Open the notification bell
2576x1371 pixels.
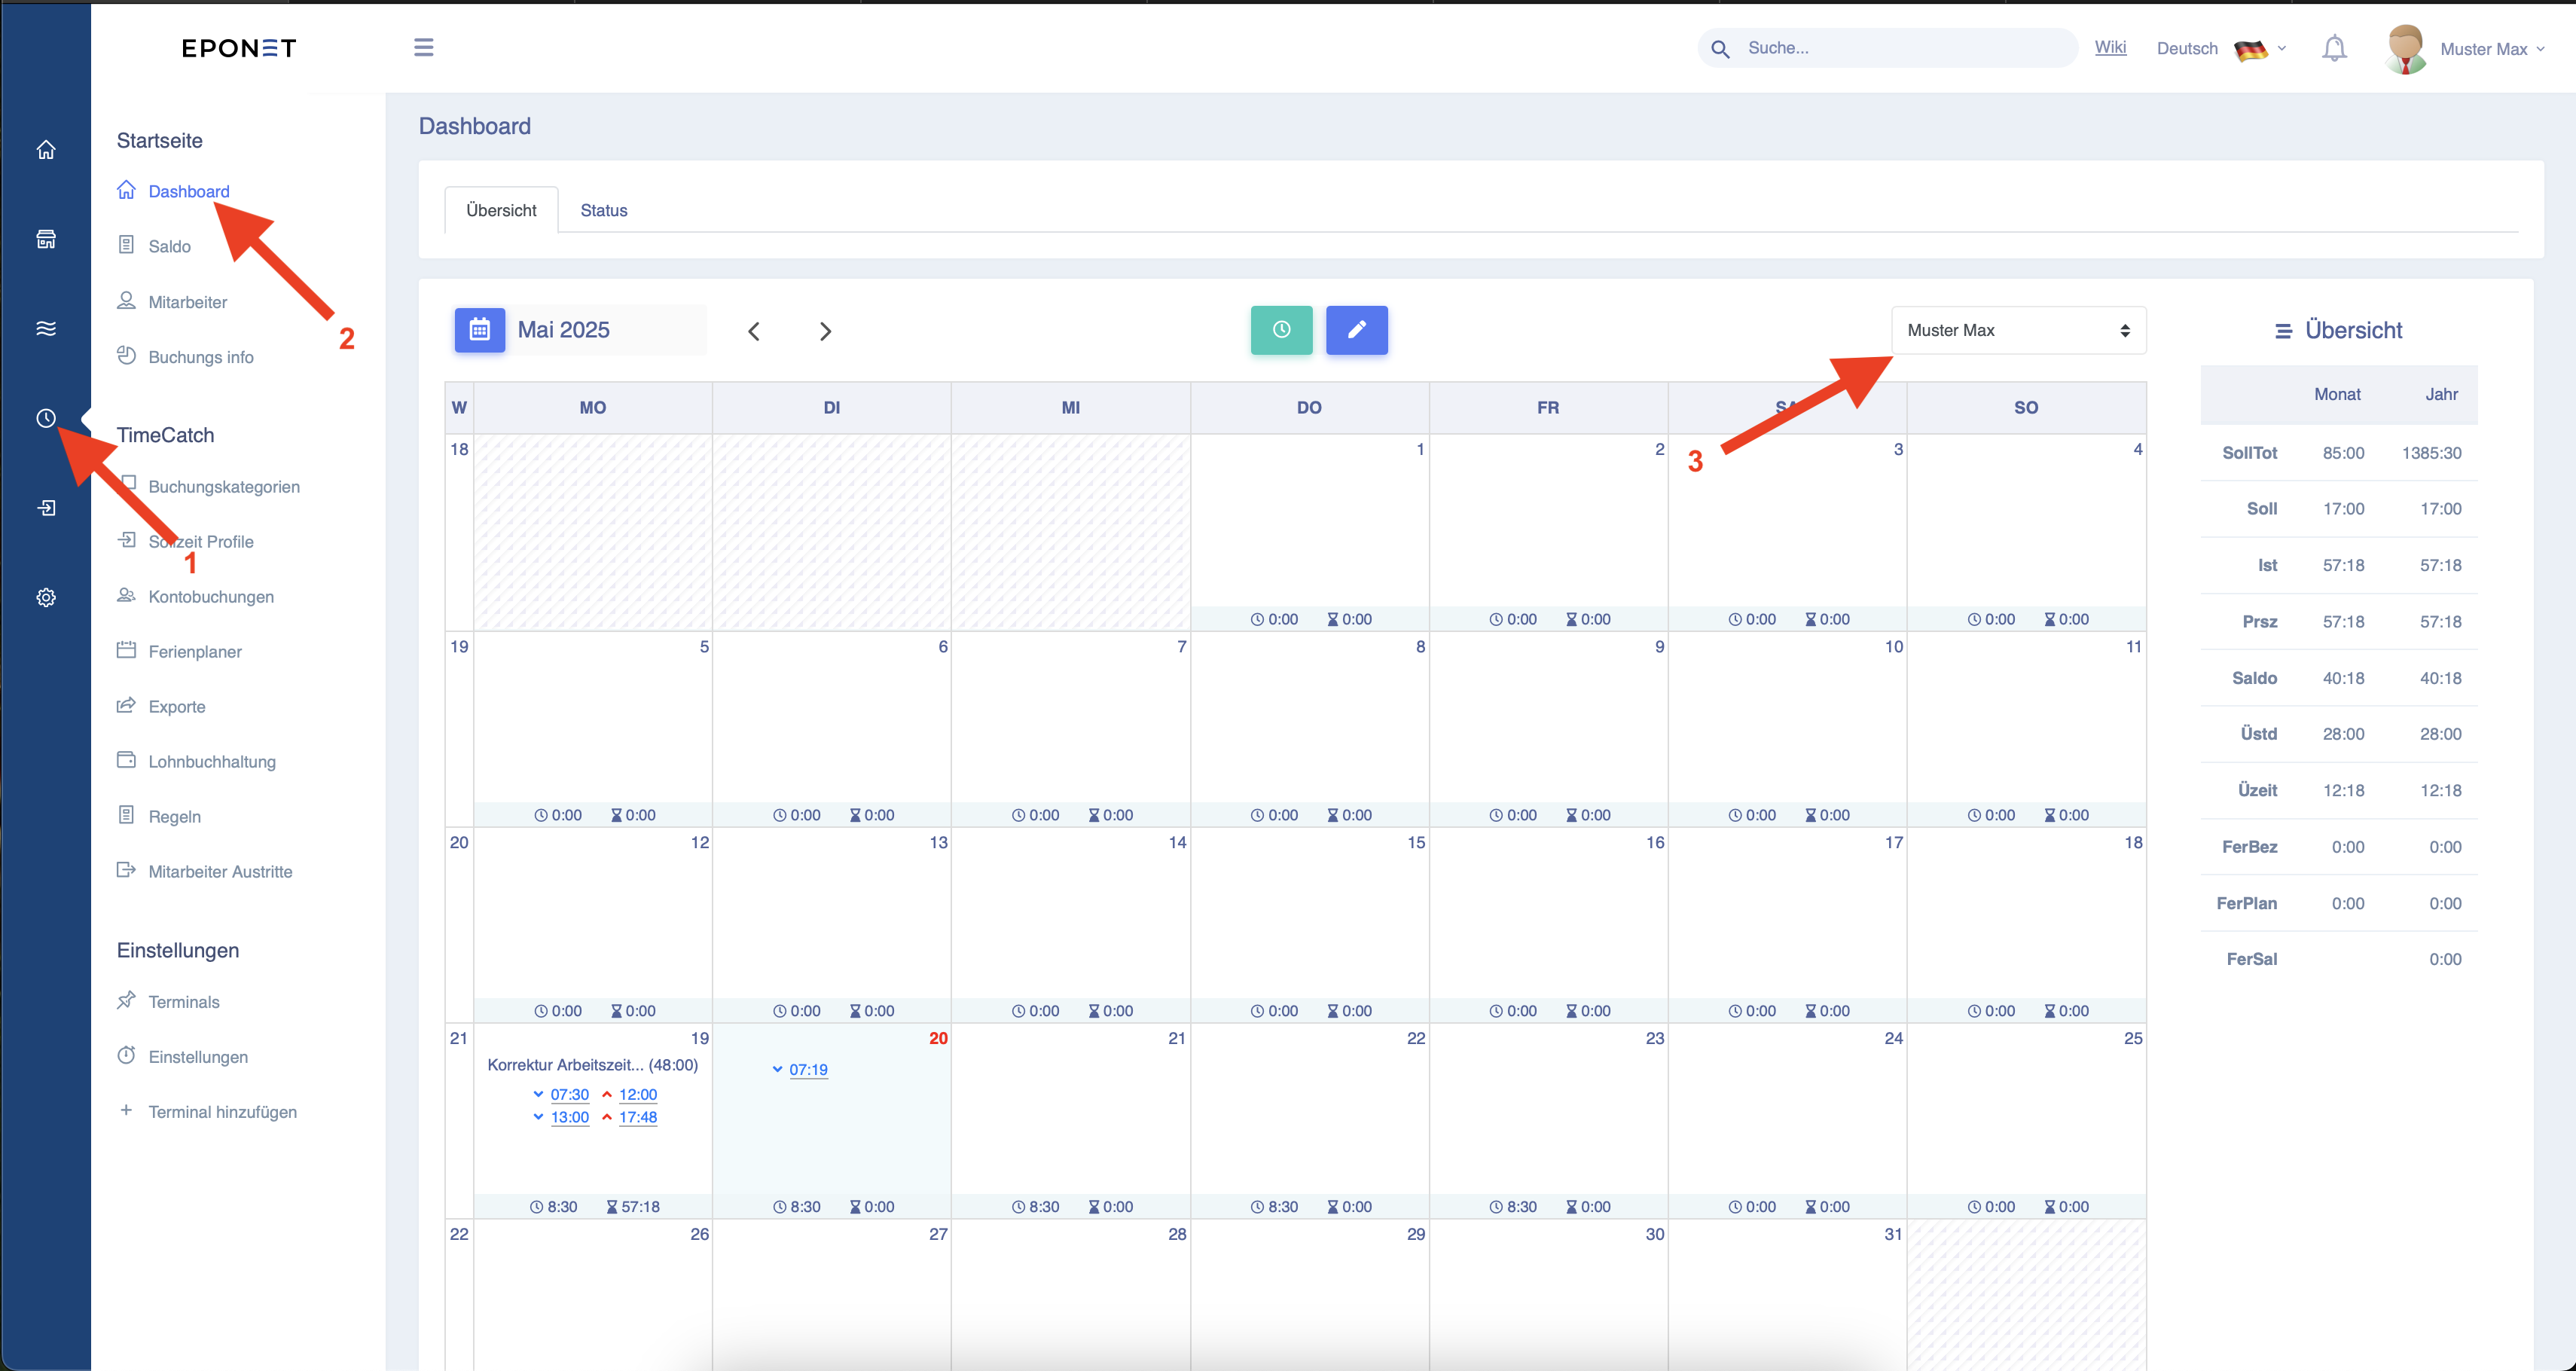2334,48
